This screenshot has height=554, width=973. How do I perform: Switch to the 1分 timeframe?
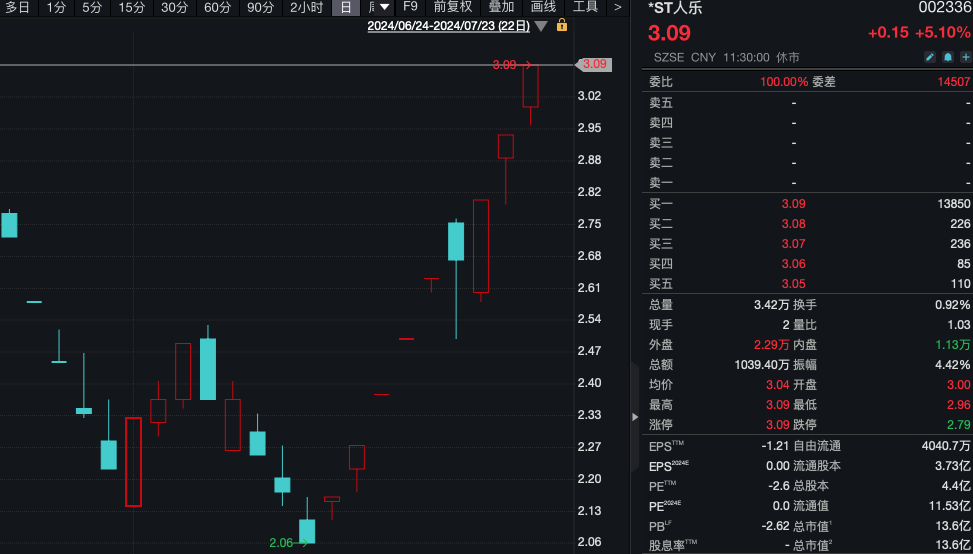pos(56,7)
